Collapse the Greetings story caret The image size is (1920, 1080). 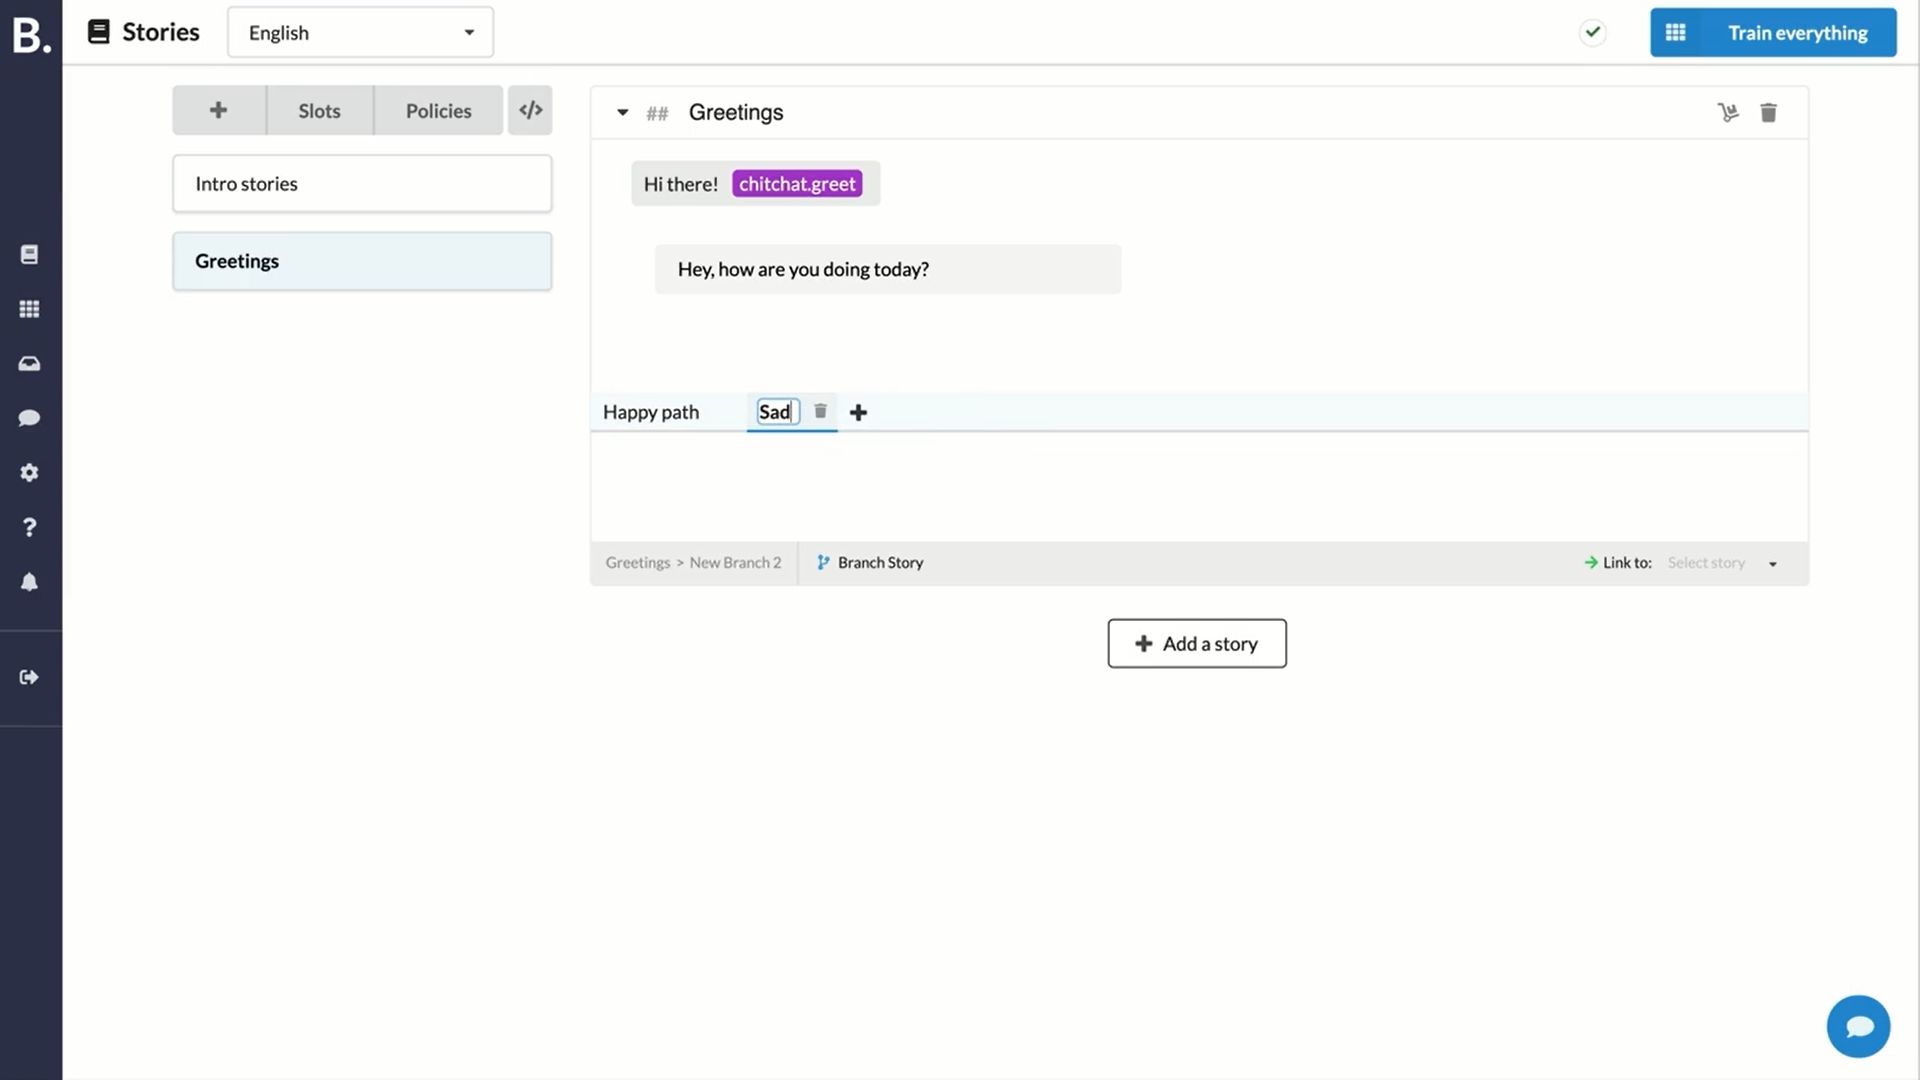point(622,112)
